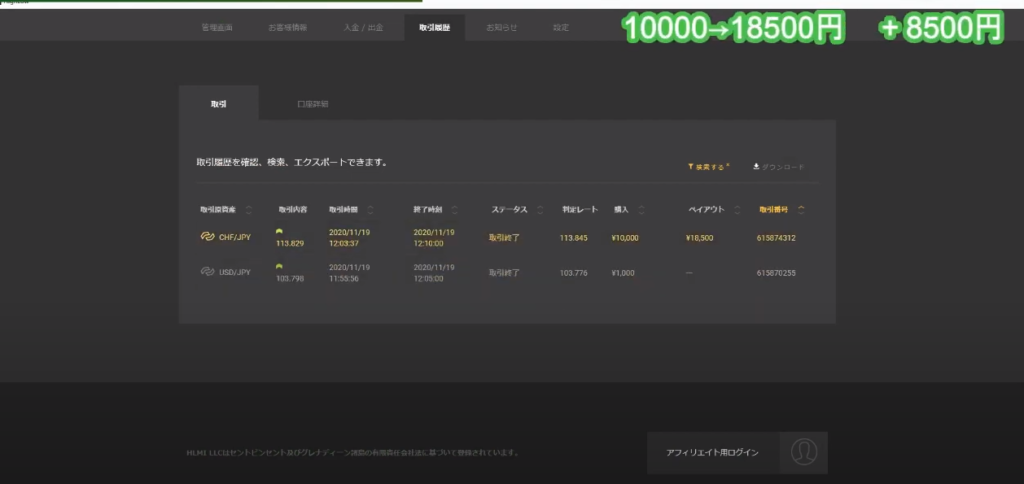Click end time 2020/11/19 12:10:00
The height and width of the screenshot is (484, 1024).
(434, 238)
